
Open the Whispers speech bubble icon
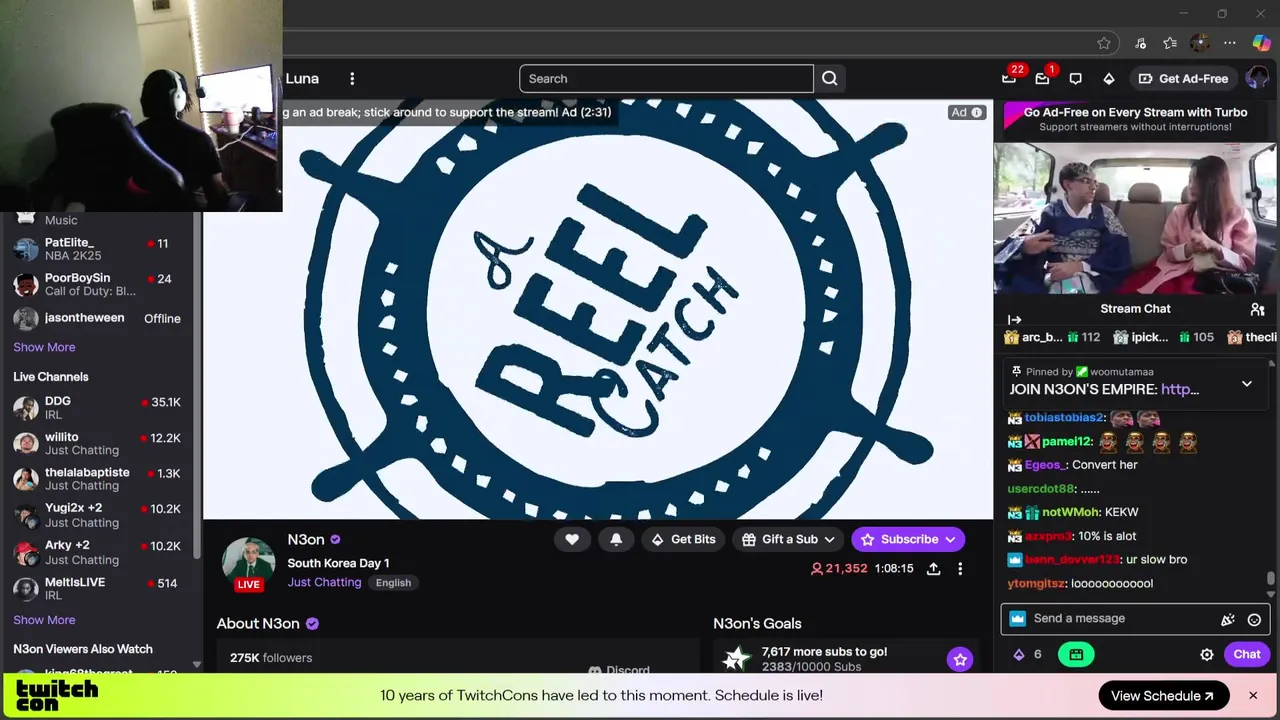(x=1076, y=79)
